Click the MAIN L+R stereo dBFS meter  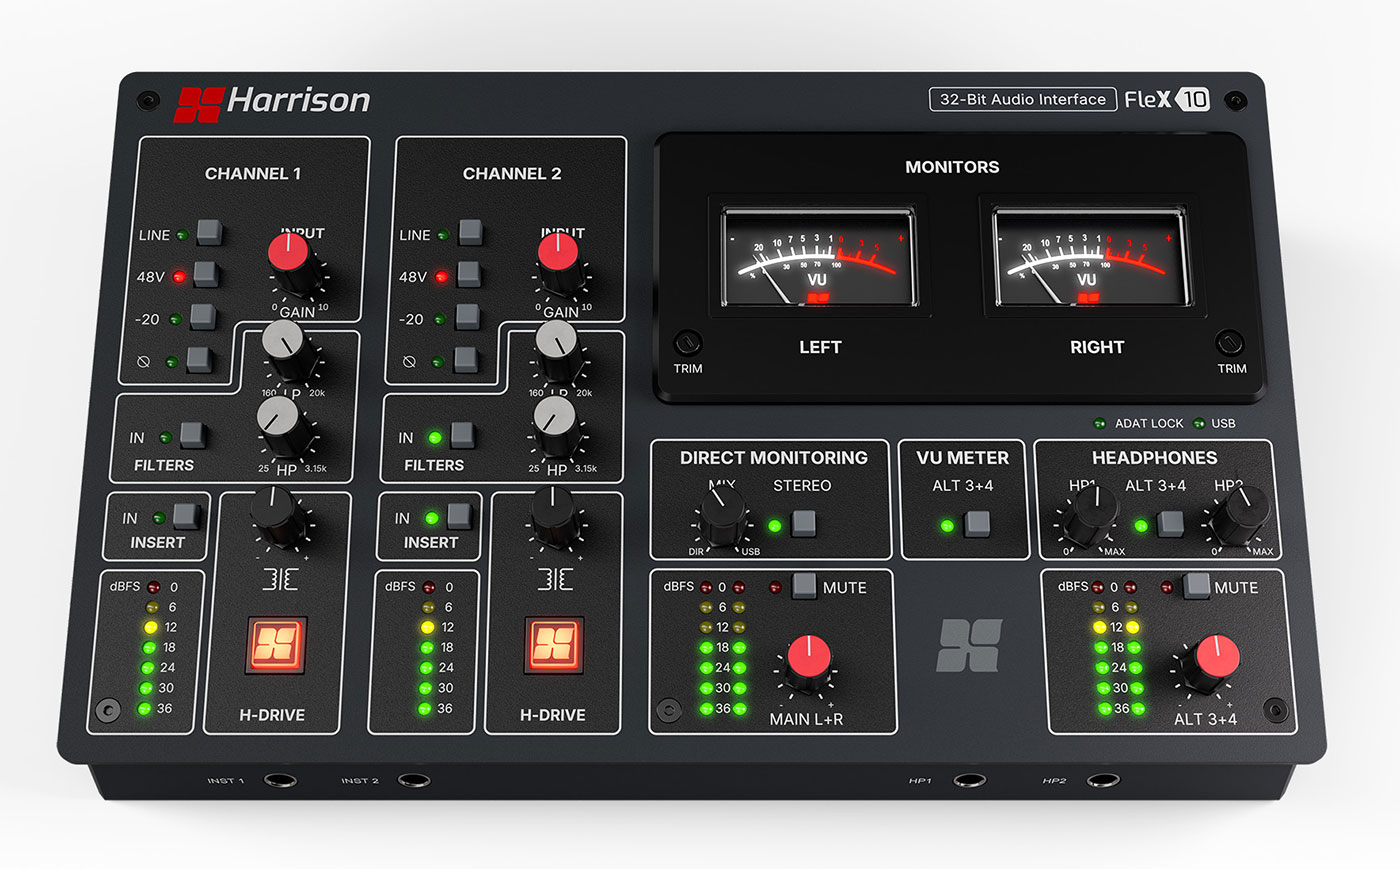coord(722,648)
